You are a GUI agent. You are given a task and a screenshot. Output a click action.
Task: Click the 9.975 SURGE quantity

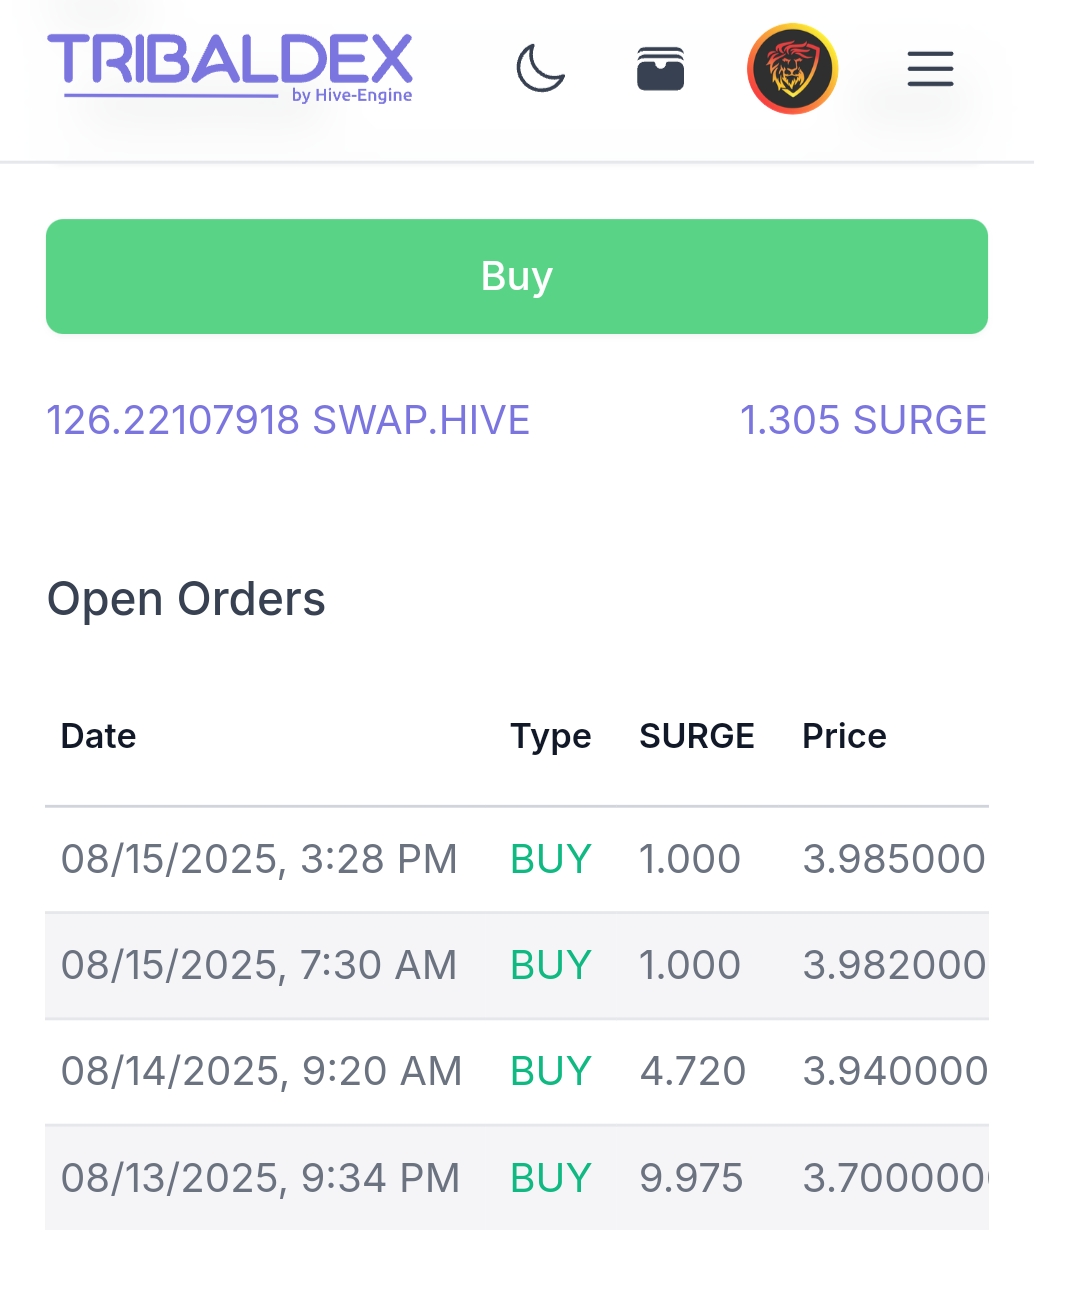coord(691,1178)
